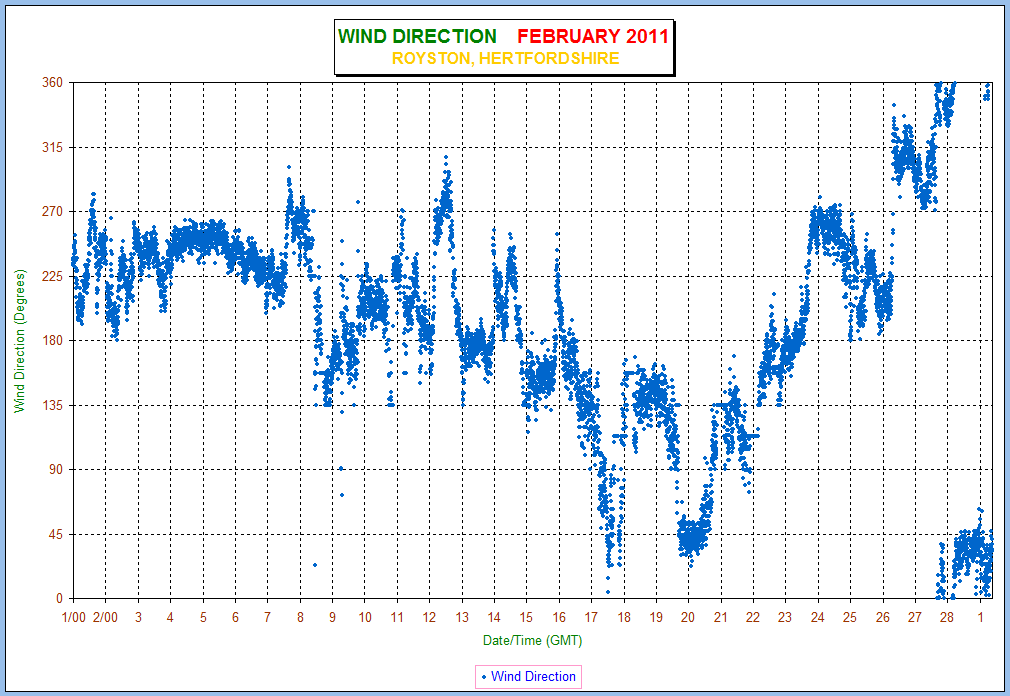Click the 45 y-axis value
Screen dimensions: 1010x696
[56, 534]
